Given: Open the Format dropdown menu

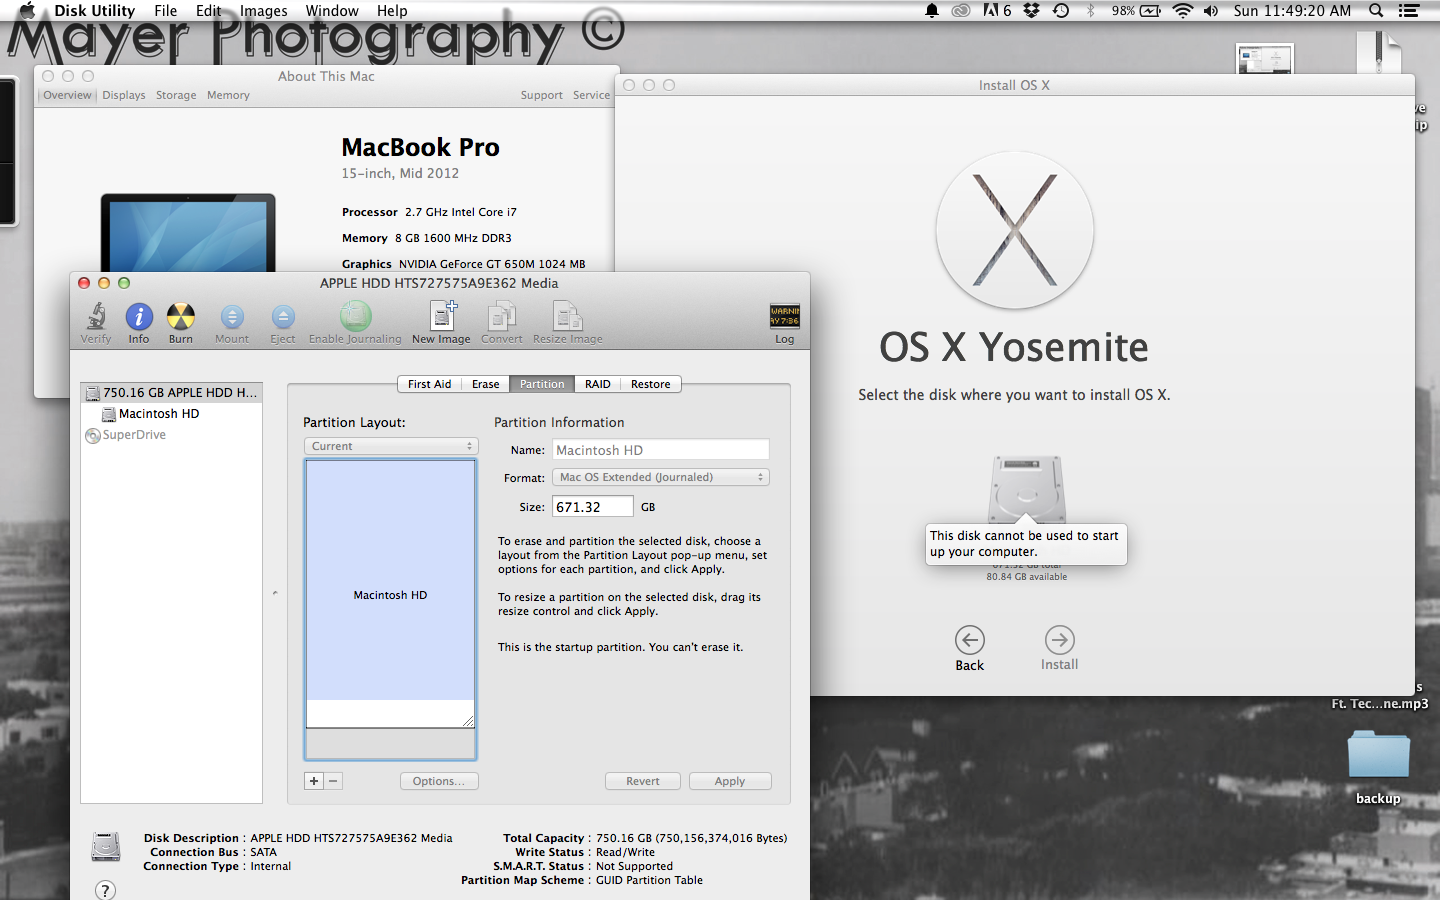Looking at the screenshot, I should pos(661,477).
